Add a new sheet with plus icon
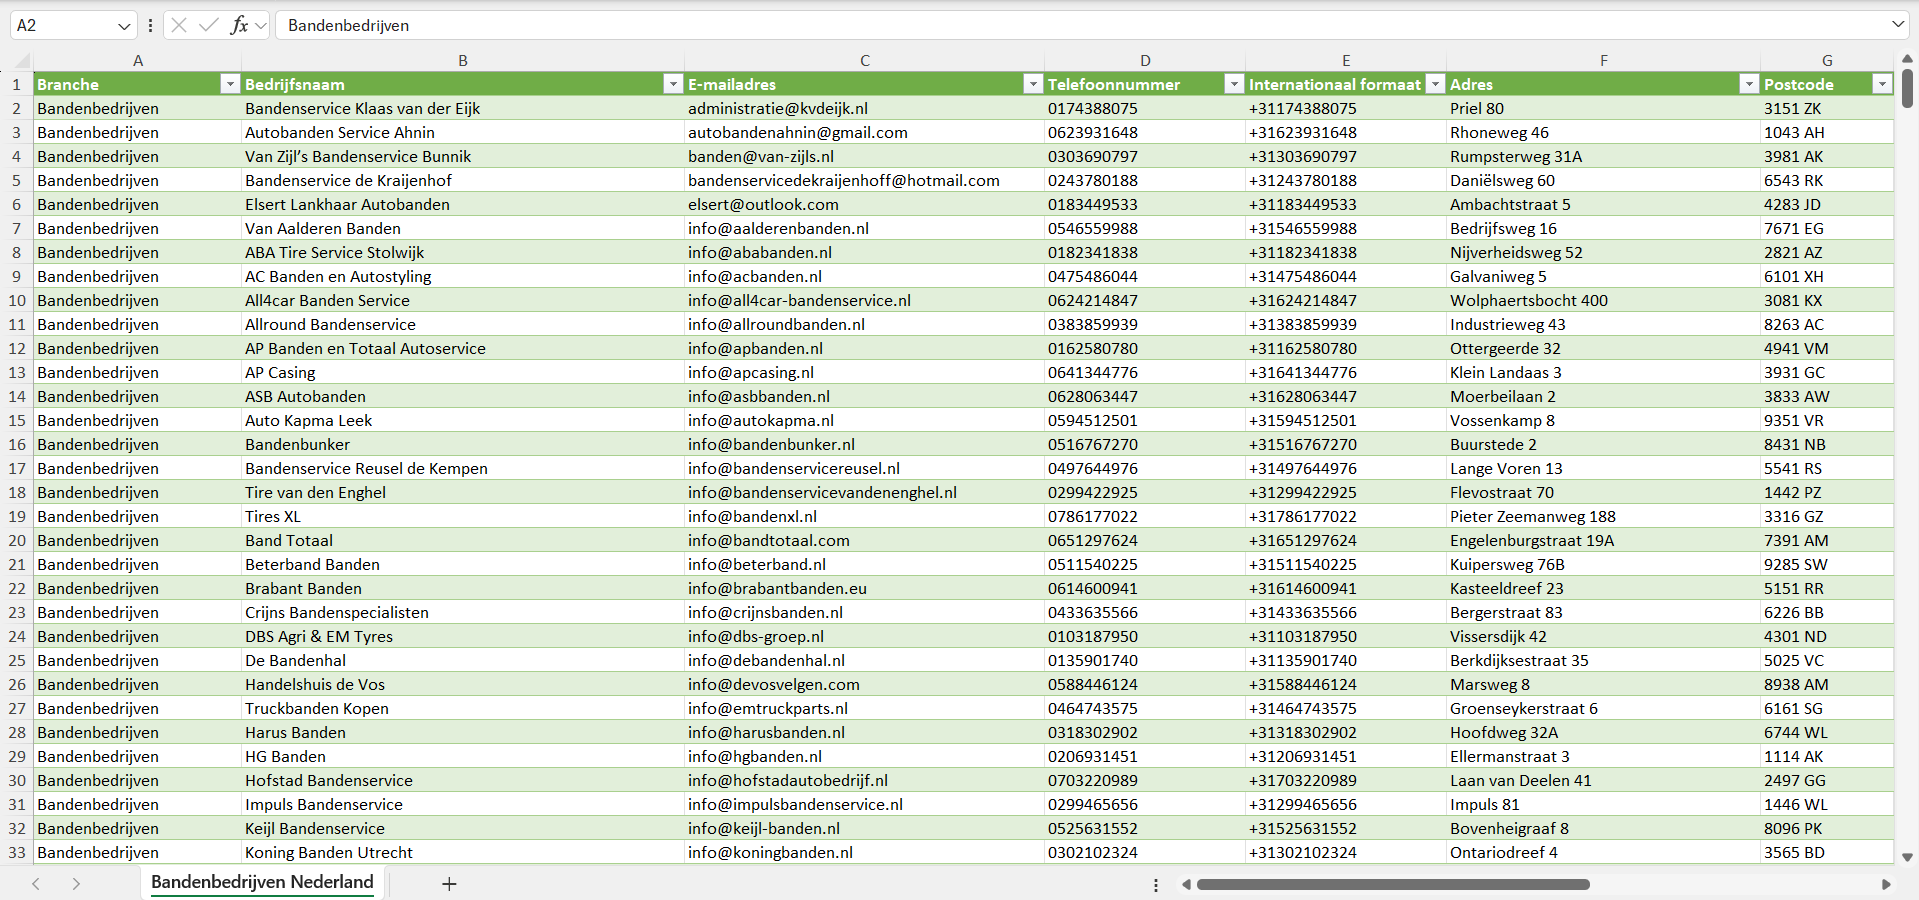This screenshot has height=900, width=1919. point(449,884)
